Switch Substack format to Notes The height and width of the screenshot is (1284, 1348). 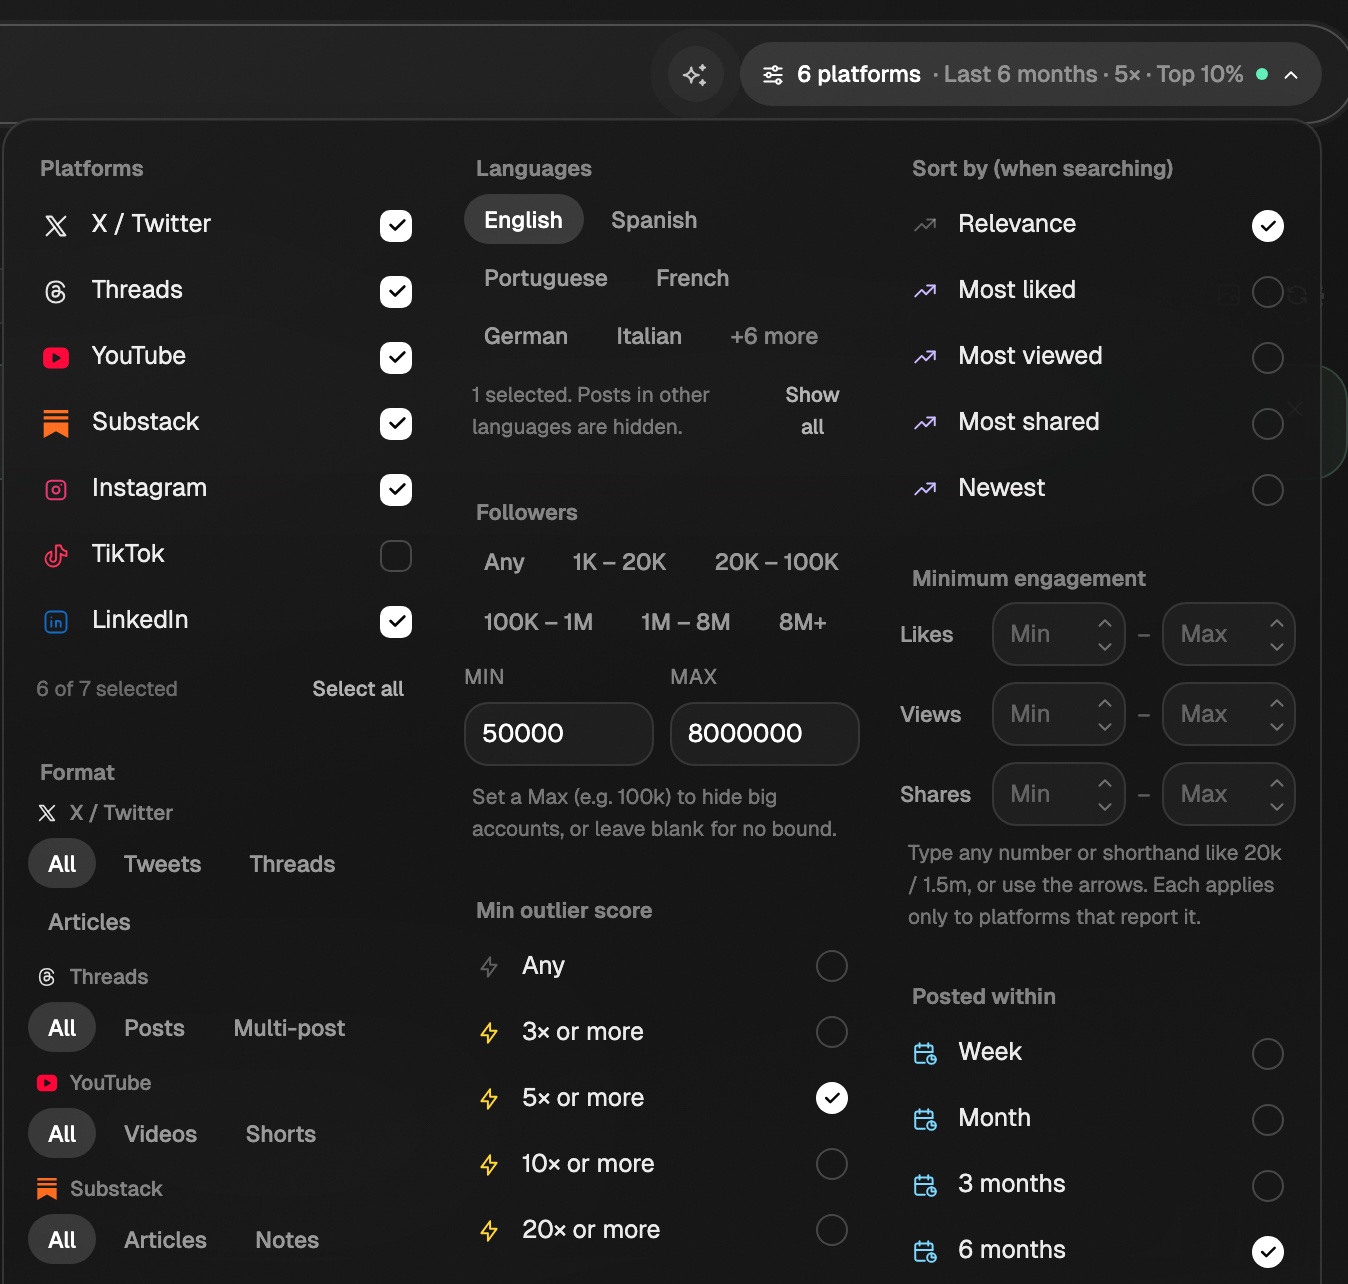pos(287,1240)
